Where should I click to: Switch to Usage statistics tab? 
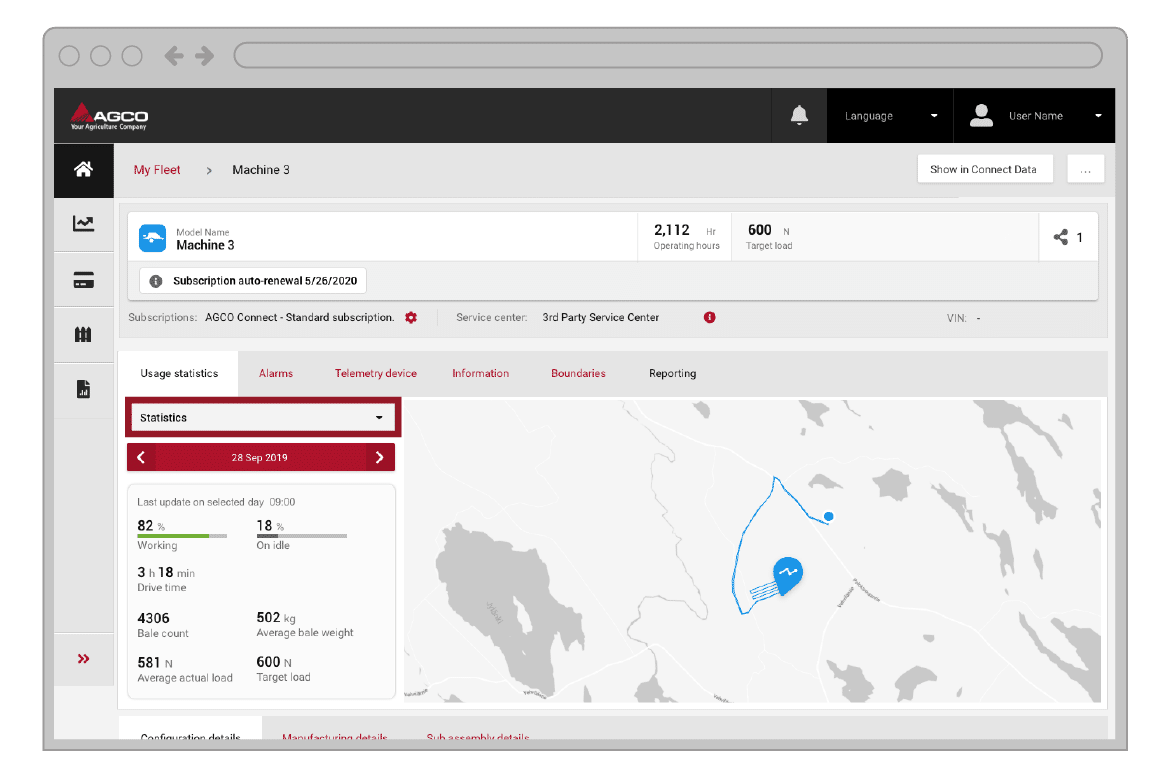click(179, 374)
